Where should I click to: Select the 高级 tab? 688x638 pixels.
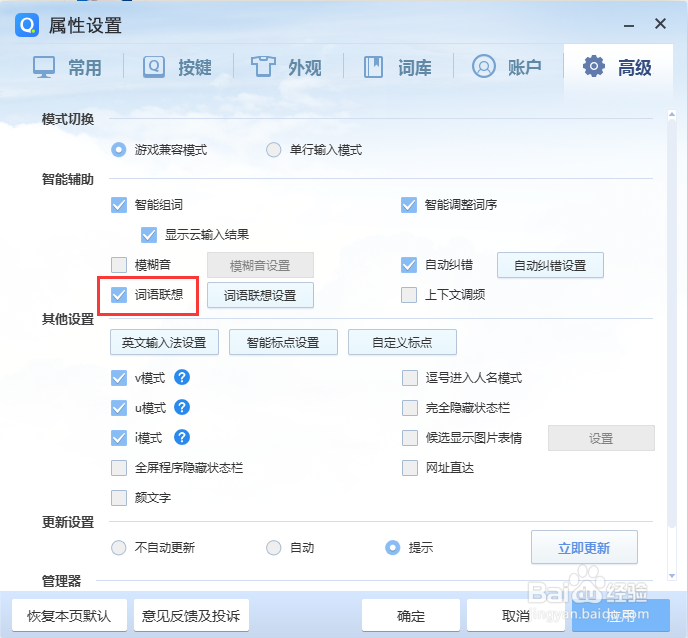[618, 68]
